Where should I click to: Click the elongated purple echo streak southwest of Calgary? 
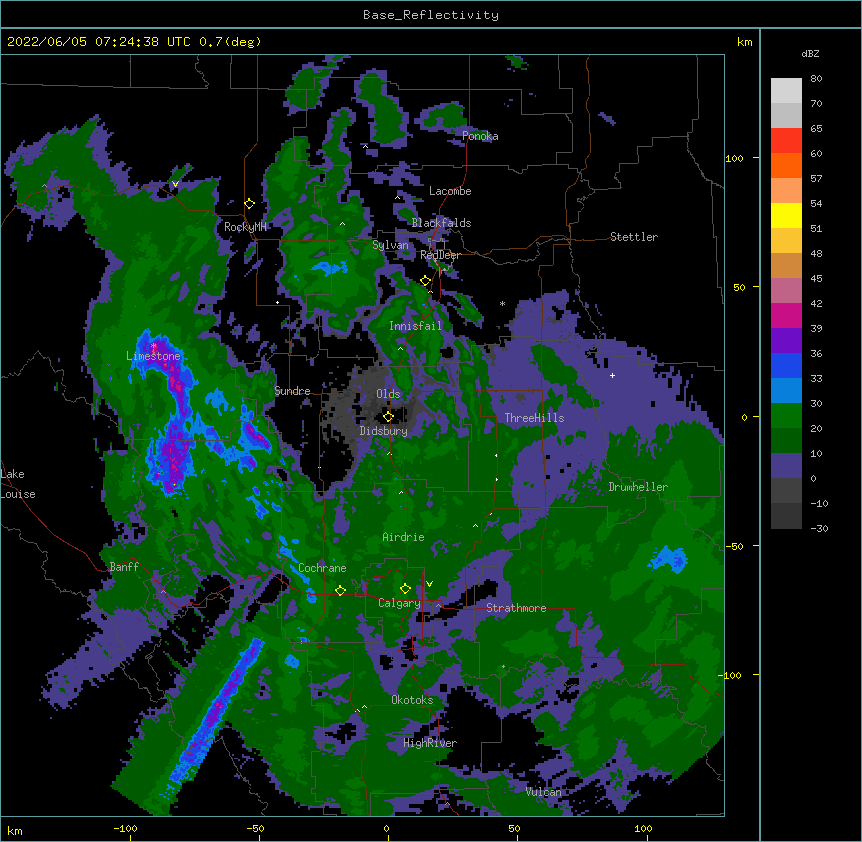pyautogui.click(x=217, y=712)
